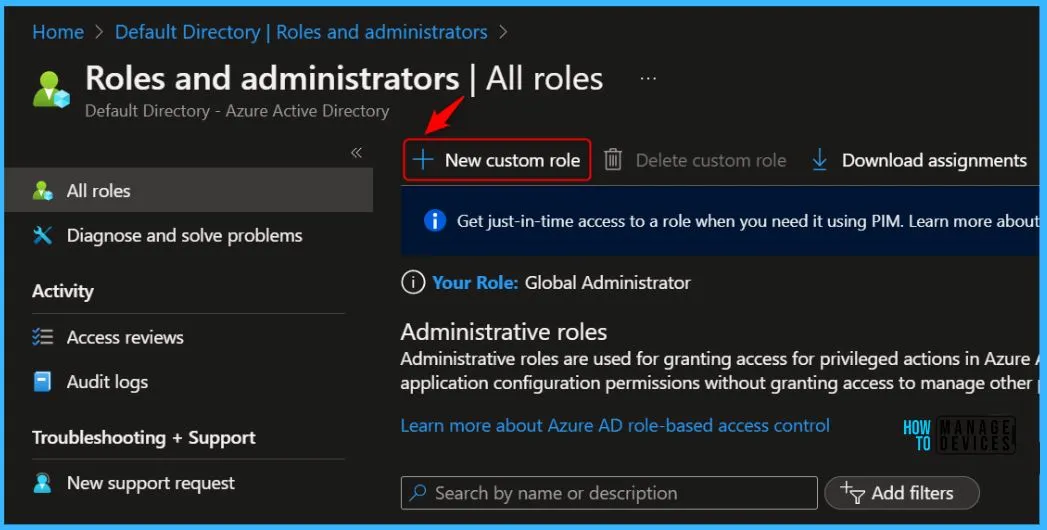Click the search magnifier icon
The height and width of the screenshot is (530, 1047).
pyautogui.click(x=418, y=493)
